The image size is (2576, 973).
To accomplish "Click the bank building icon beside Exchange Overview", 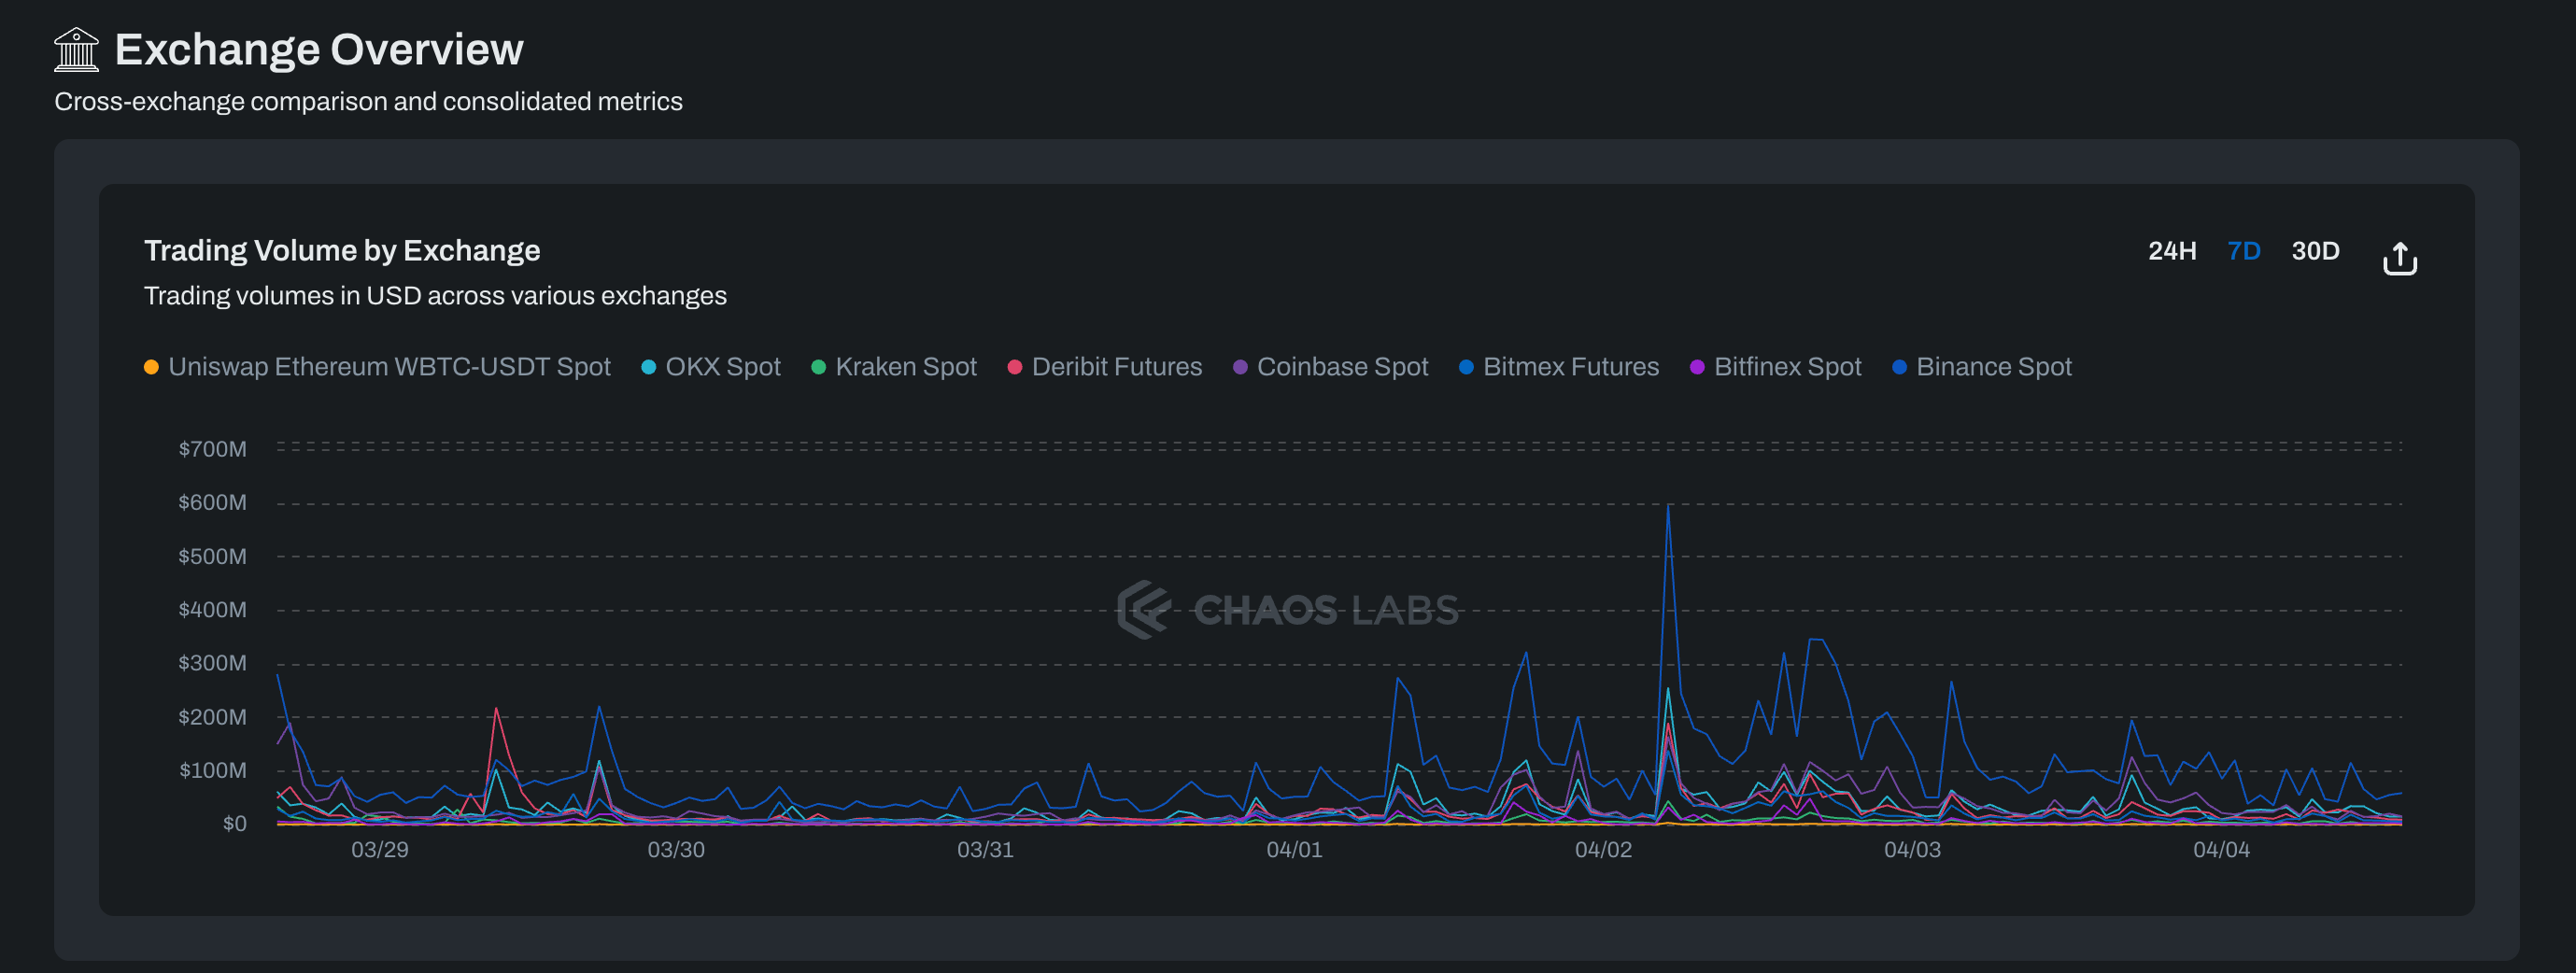I will pos(76,49).
